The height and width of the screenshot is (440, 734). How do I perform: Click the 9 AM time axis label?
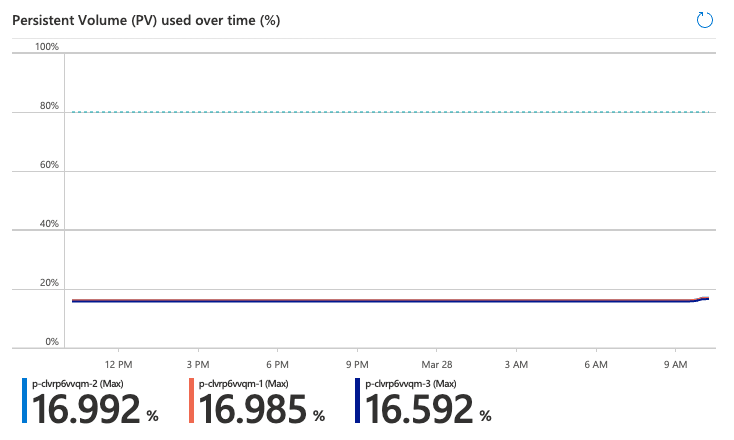click(675, 363)
